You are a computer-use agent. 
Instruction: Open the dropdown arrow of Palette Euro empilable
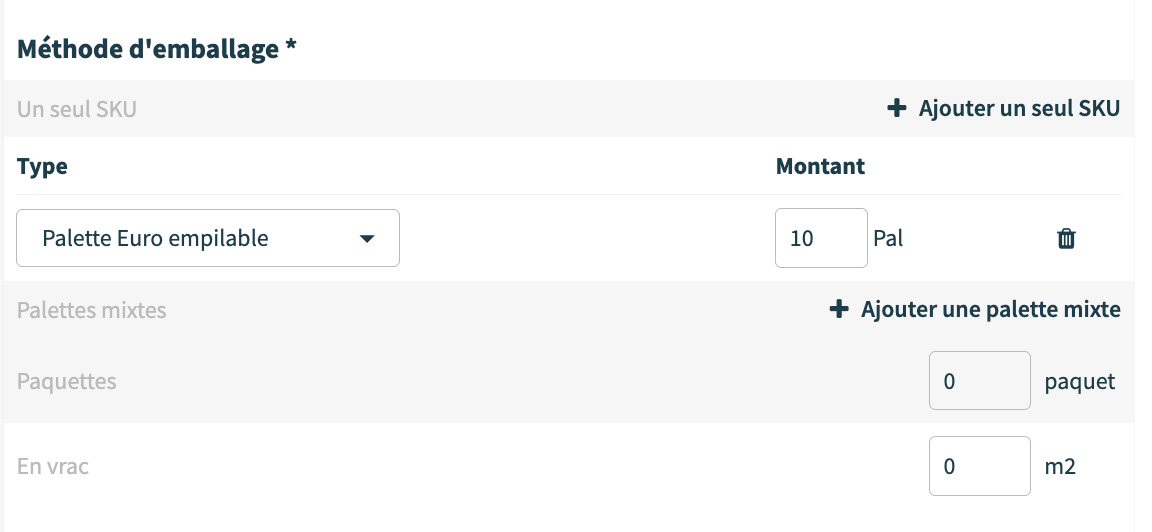[x=367, y=239]
